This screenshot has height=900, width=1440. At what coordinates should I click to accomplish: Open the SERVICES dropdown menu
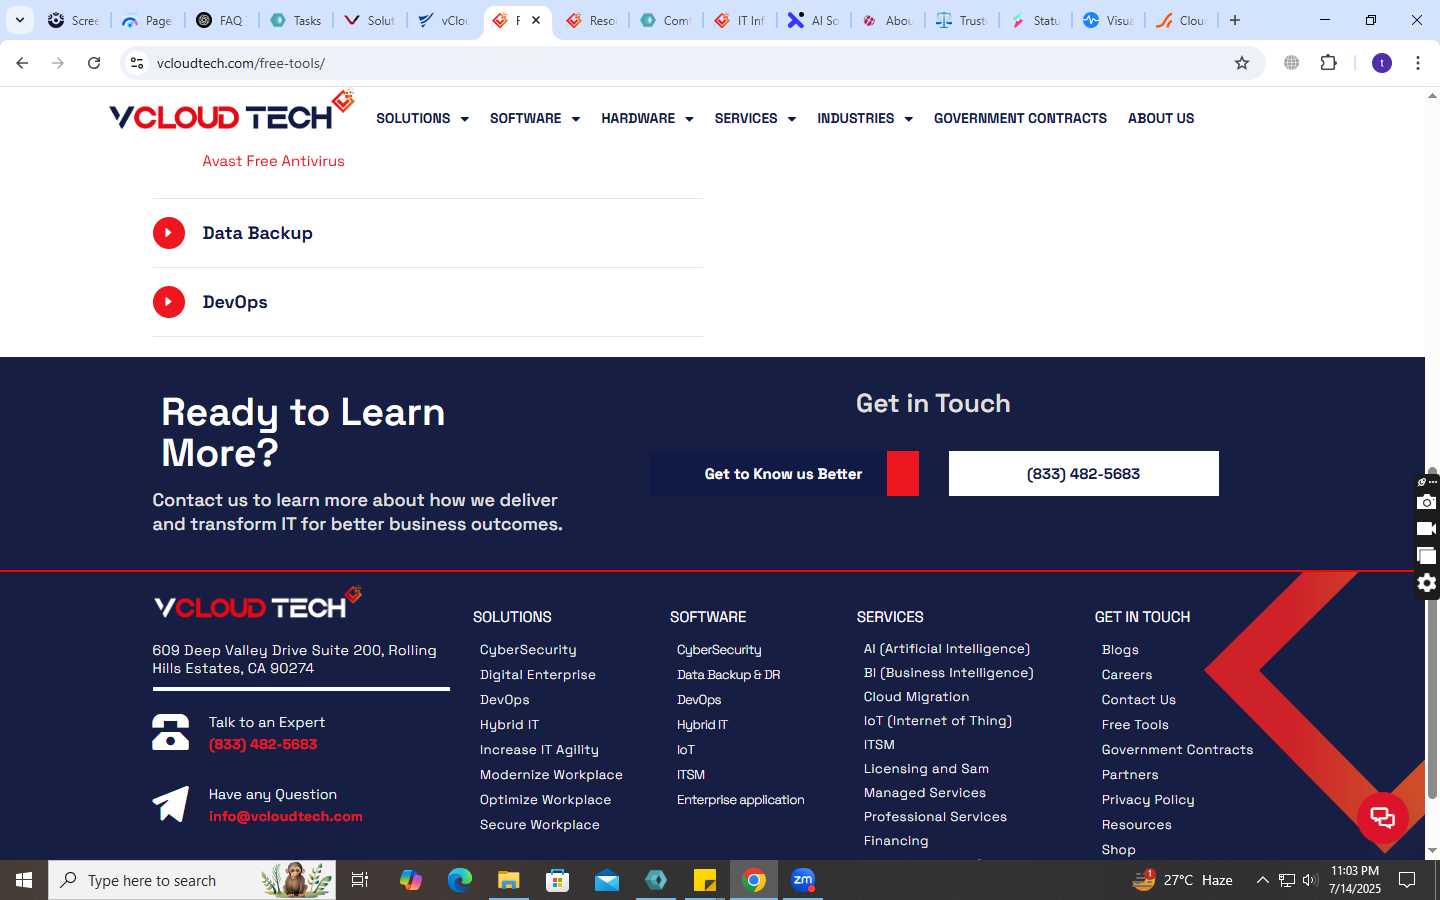click(x=755, y=118)
